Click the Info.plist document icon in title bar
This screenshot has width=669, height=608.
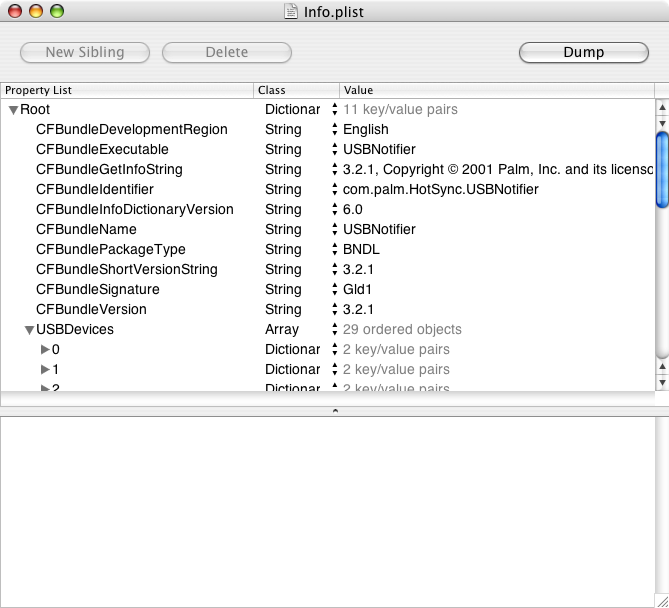[x=291, y=12]
